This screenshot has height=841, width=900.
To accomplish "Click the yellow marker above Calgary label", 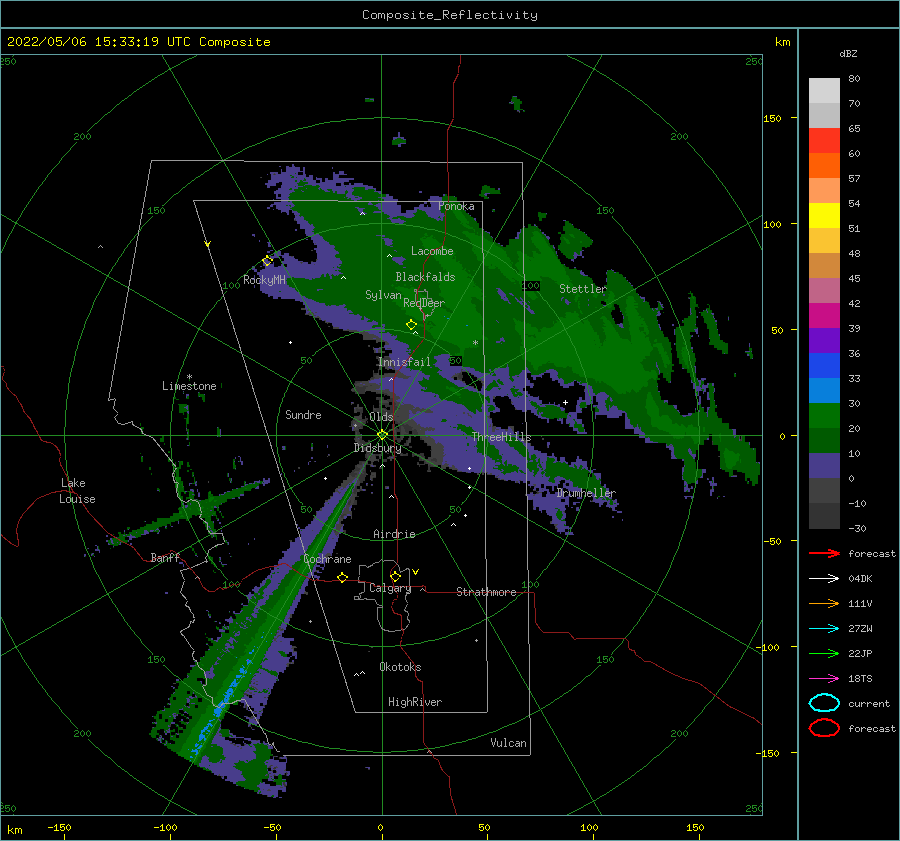I will point(395,576).
